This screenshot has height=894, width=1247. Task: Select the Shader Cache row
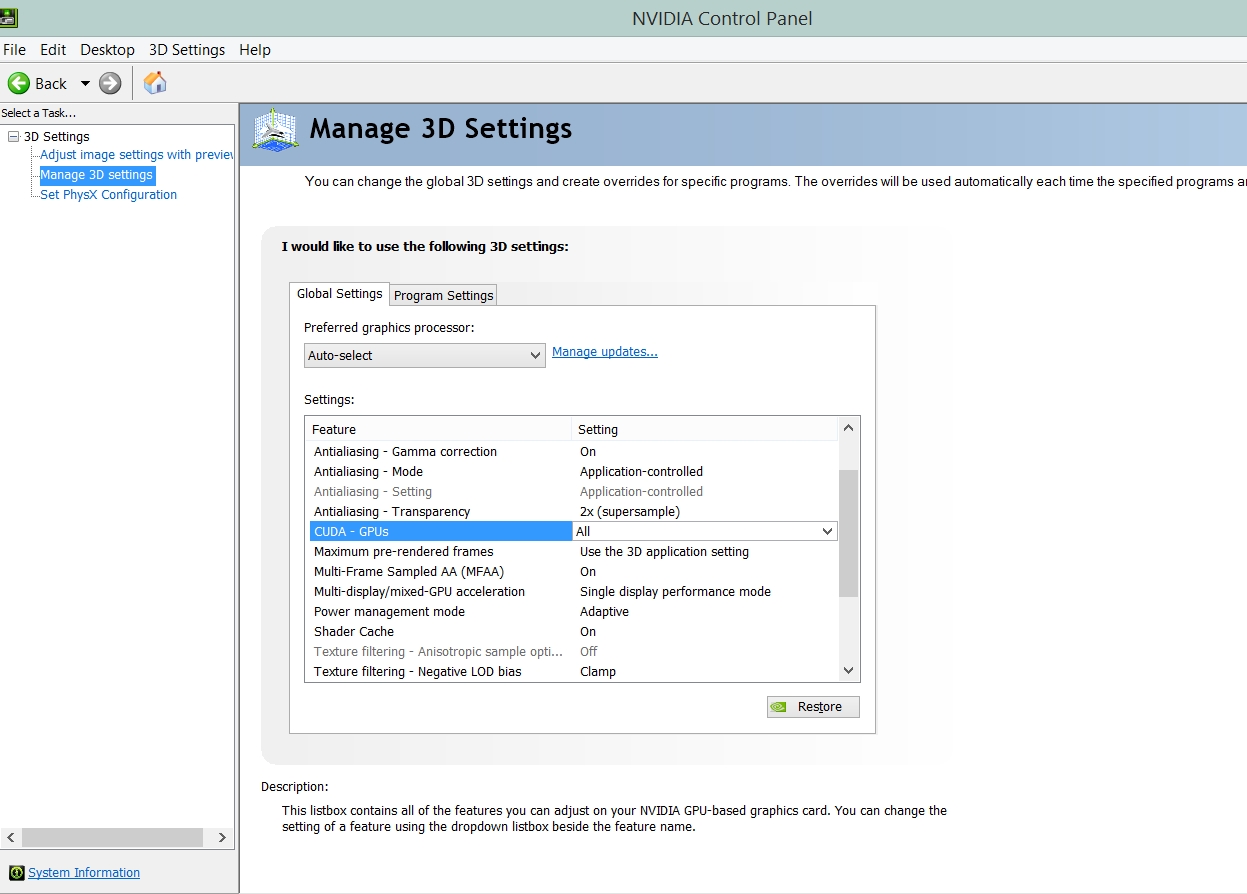[572, 632]
